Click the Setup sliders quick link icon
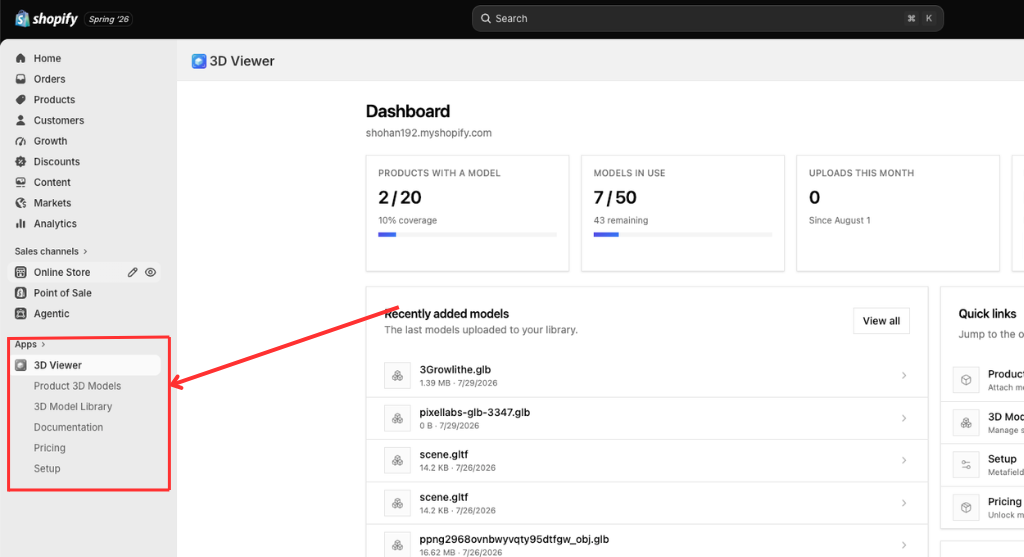Image resolution: width=1024 pixels, height=557 pixels. click(966, 465)
